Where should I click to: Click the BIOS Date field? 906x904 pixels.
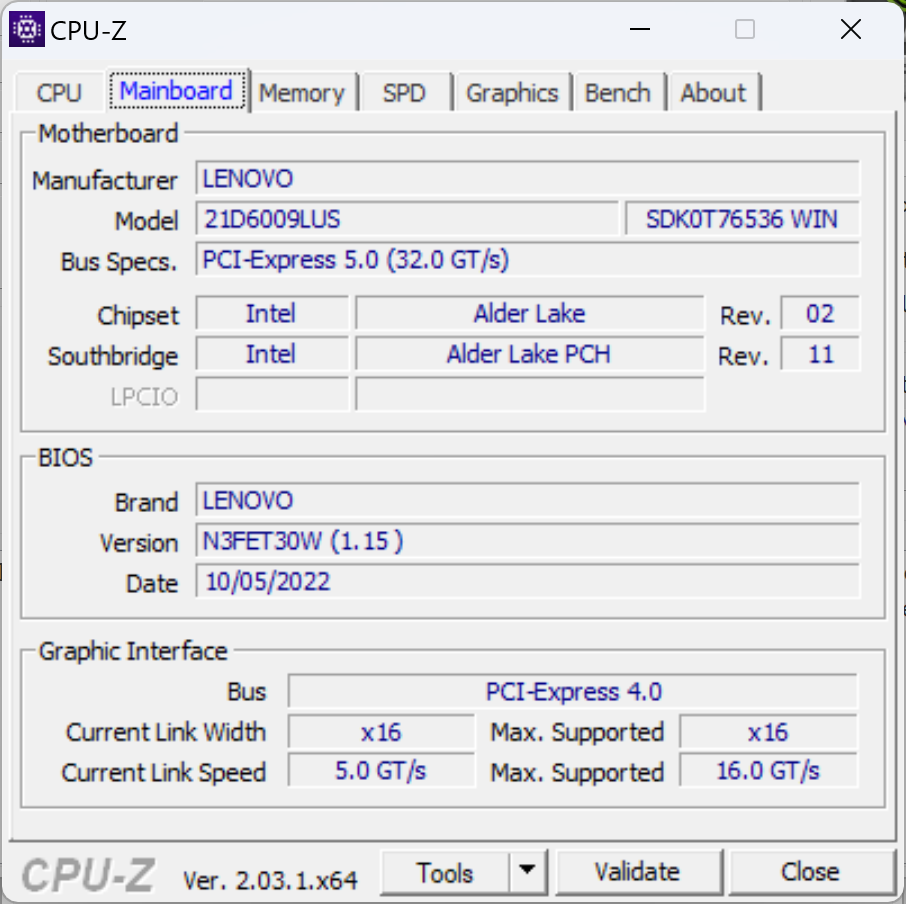click(x=527, y=582)
